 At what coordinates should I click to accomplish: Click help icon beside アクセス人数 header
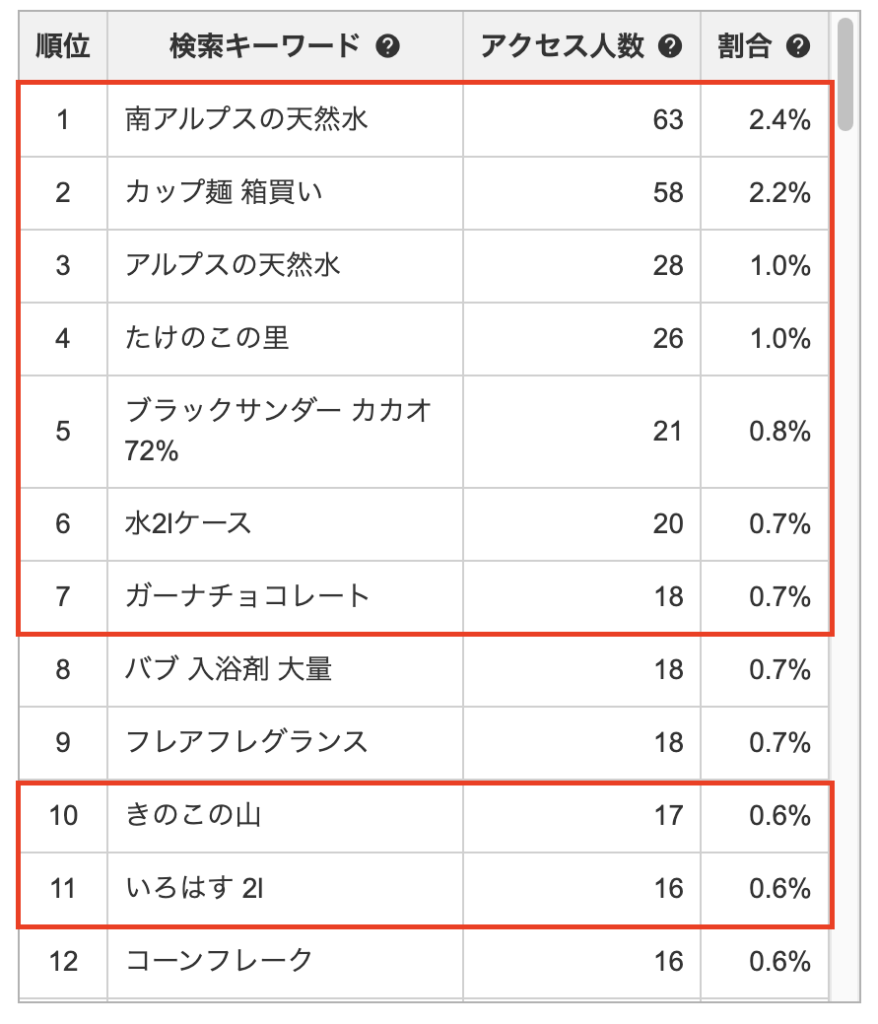pyautogui.click(x=670, y=46)
